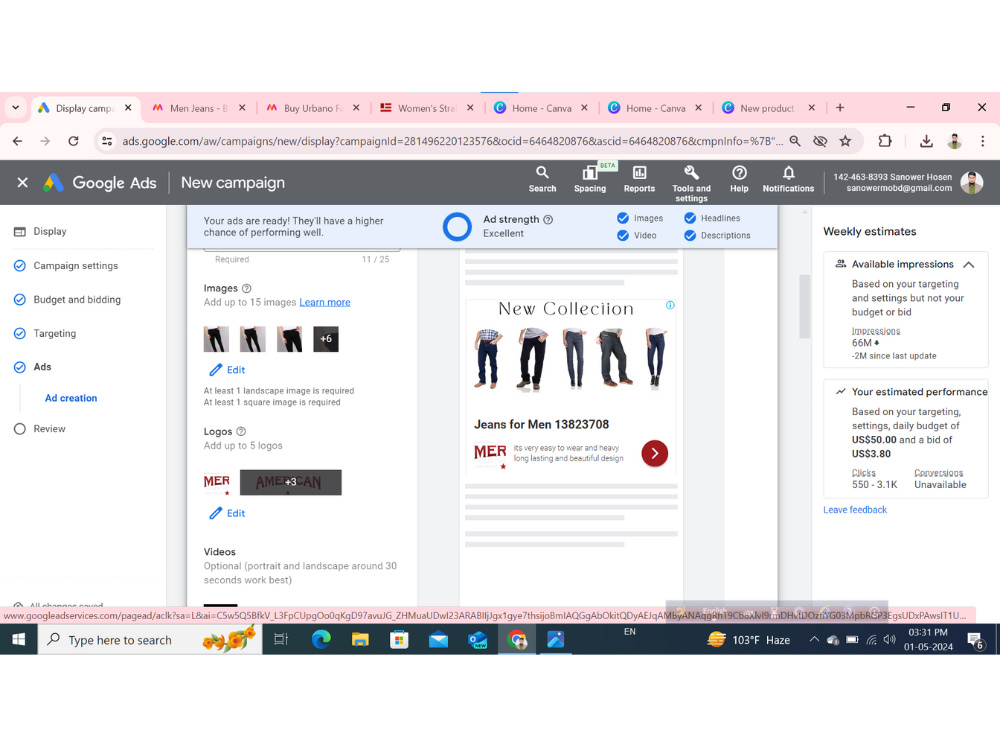1000x750 pixels.
Task: Open the Help question icon
Action: point(739,179)
